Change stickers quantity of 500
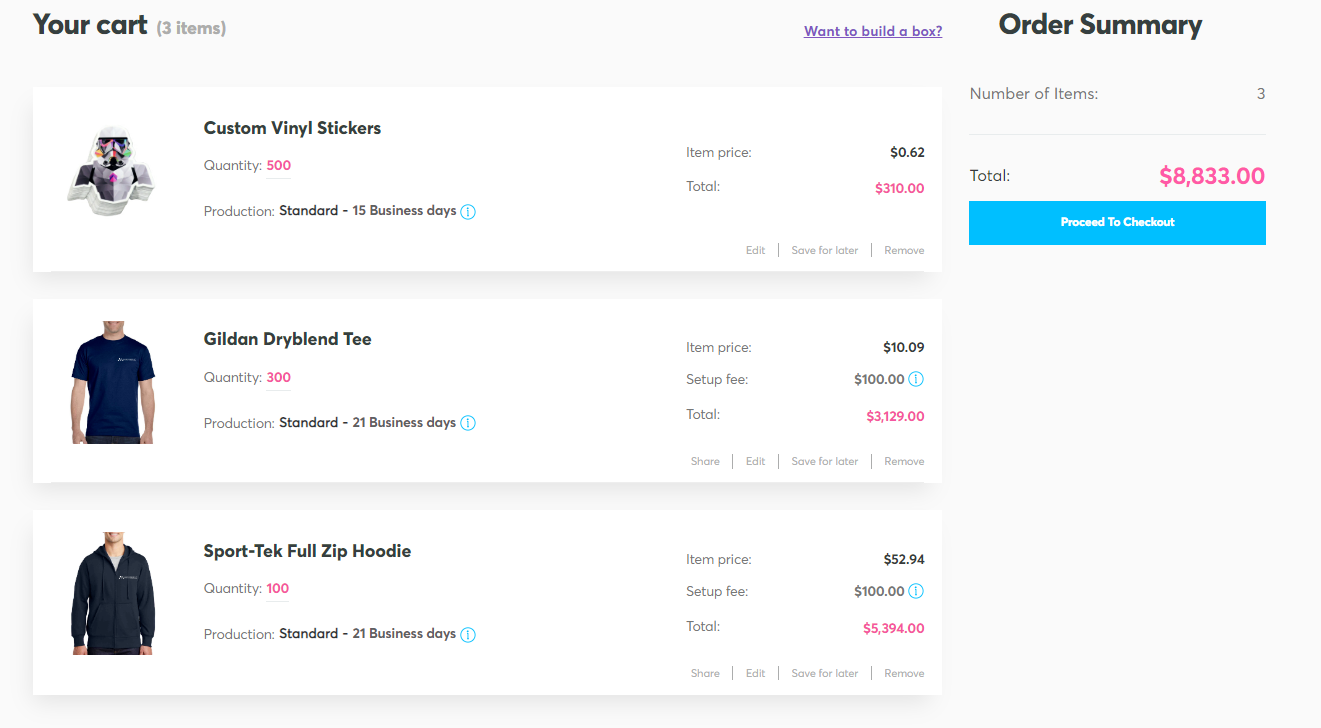Viewport: 1321px width, 728px height. 278,166
